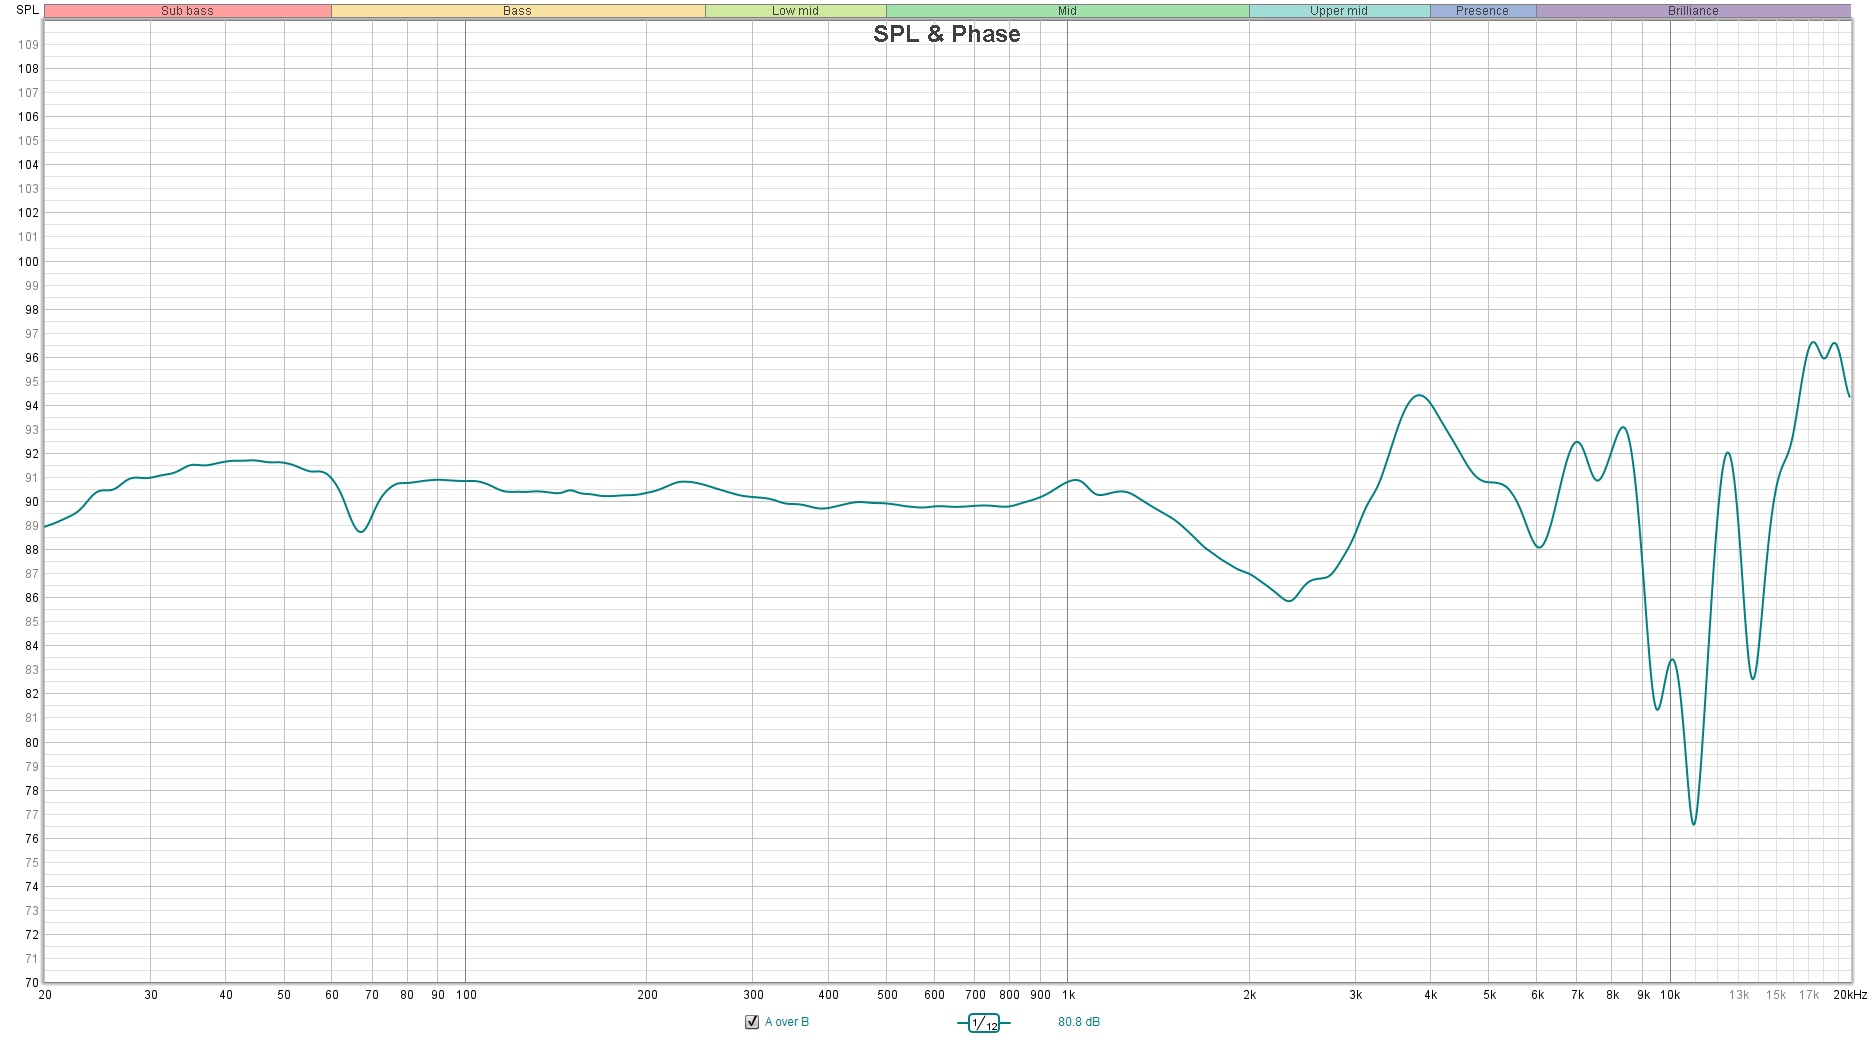
Task: Click the 300 frequency axis label
Action: (x=753, y=995)
